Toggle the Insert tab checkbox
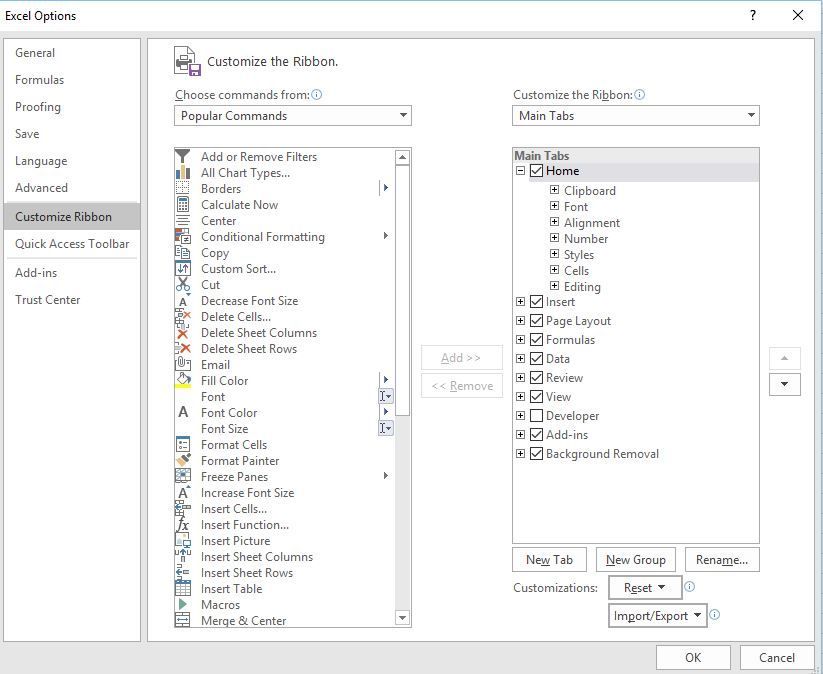This screenshot has height=674, width=823. pyautogui.click(x=536, y=302)
